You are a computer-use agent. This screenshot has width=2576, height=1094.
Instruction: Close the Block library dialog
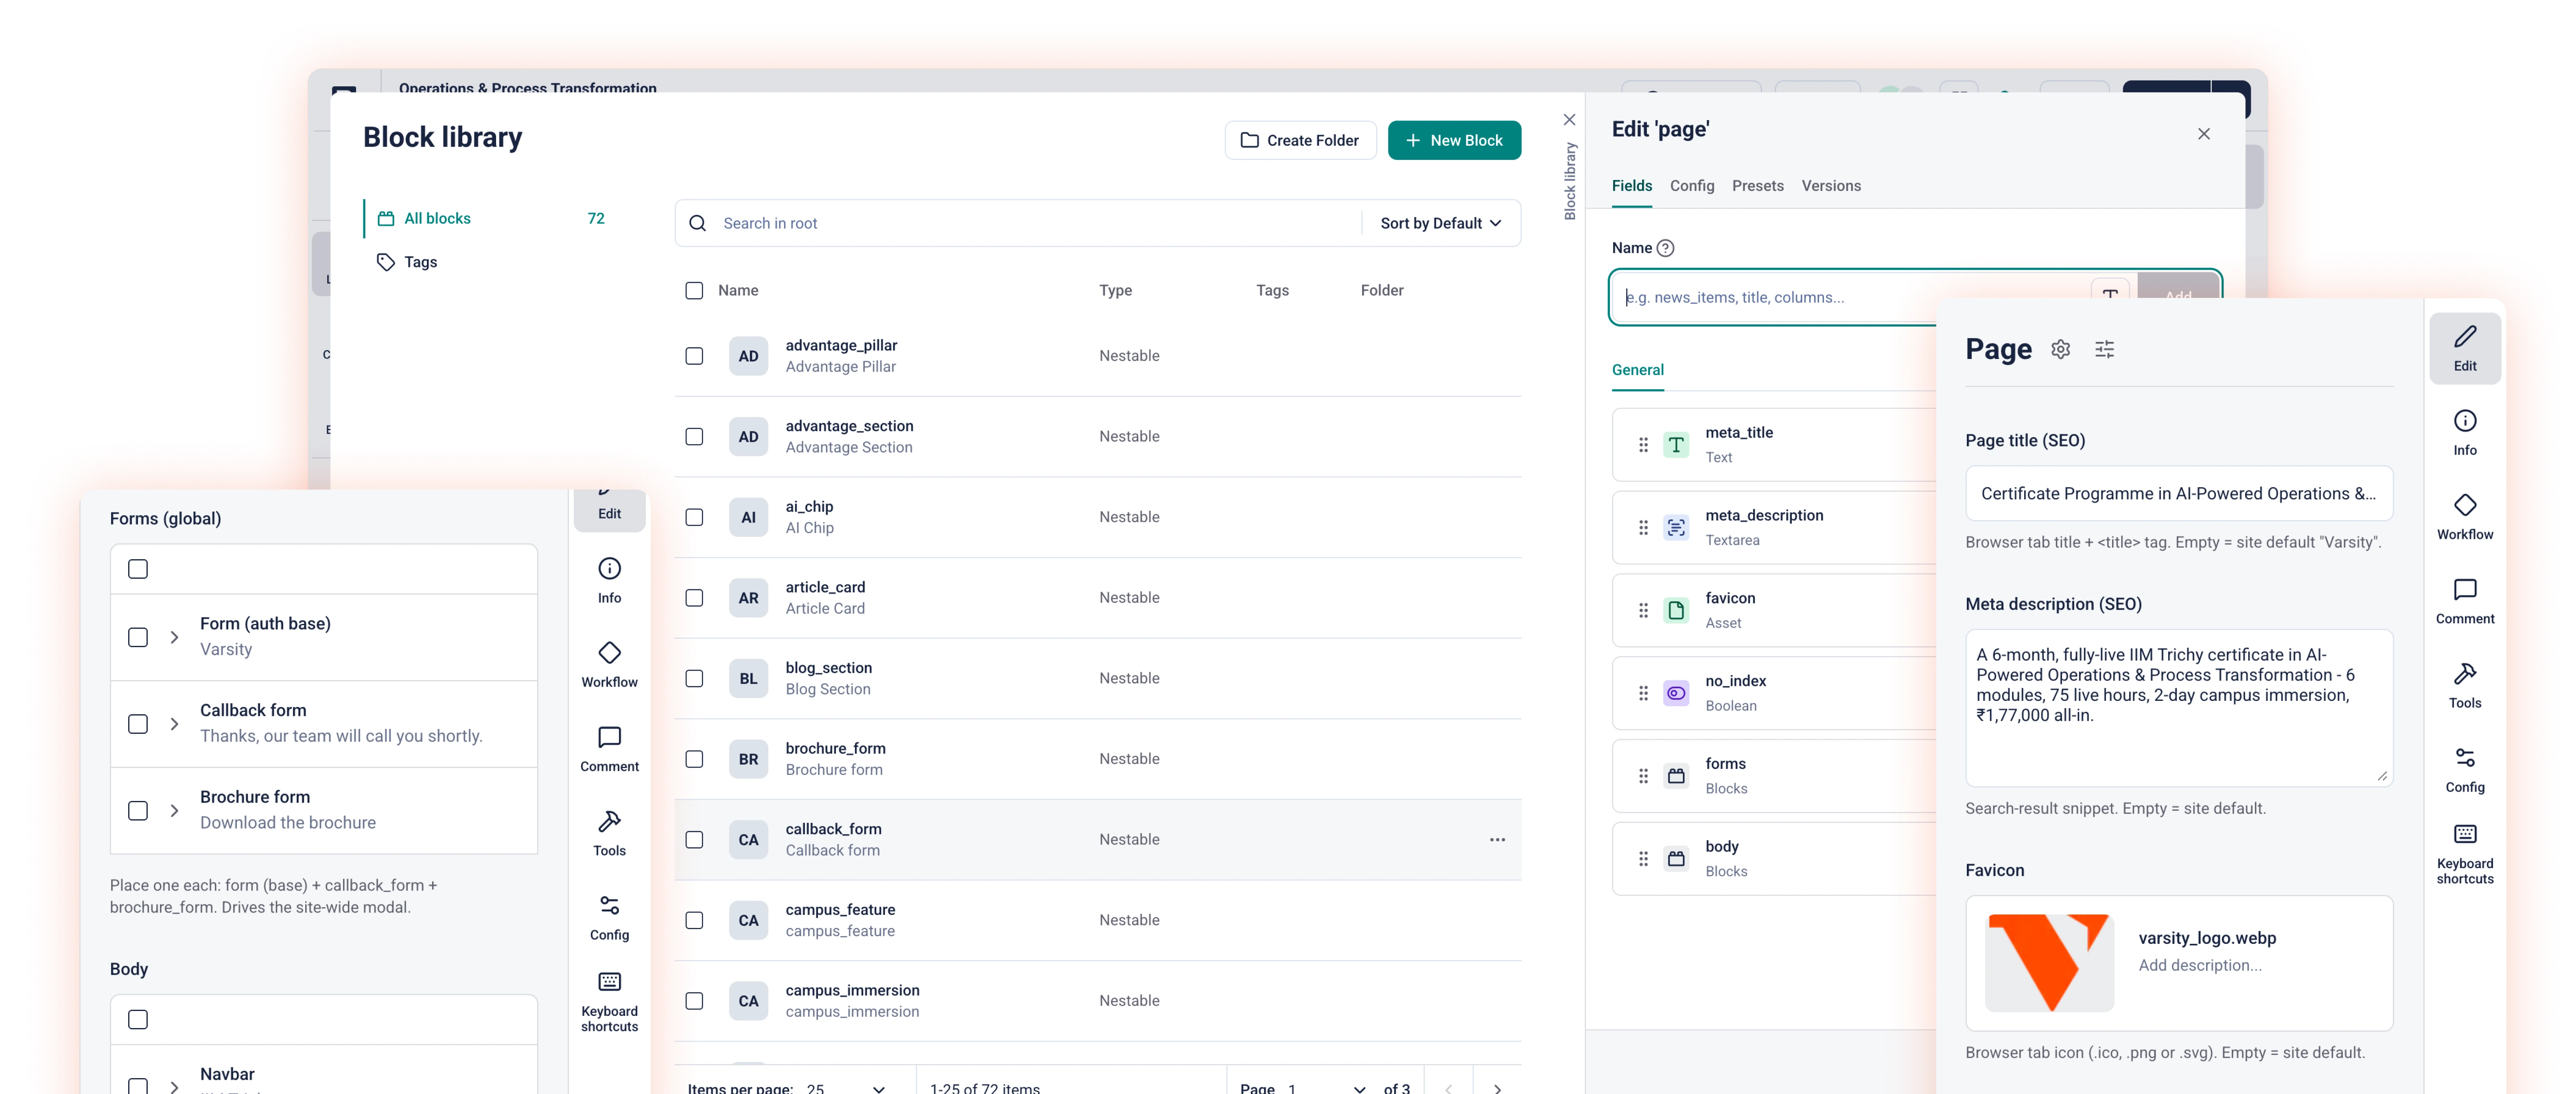(1569, 120)
